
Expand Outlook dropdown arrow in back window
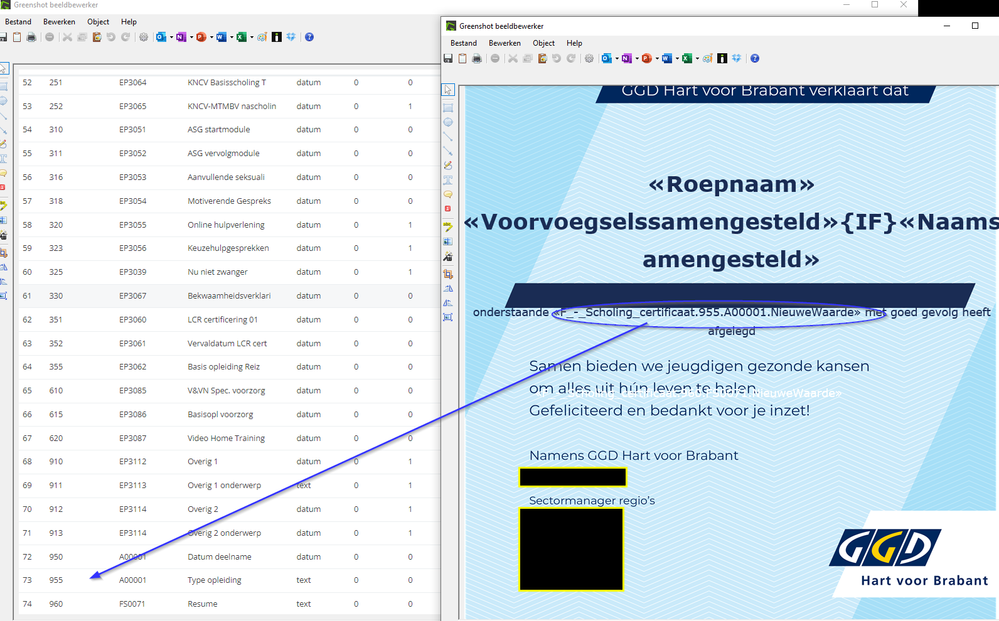[171, 37]
